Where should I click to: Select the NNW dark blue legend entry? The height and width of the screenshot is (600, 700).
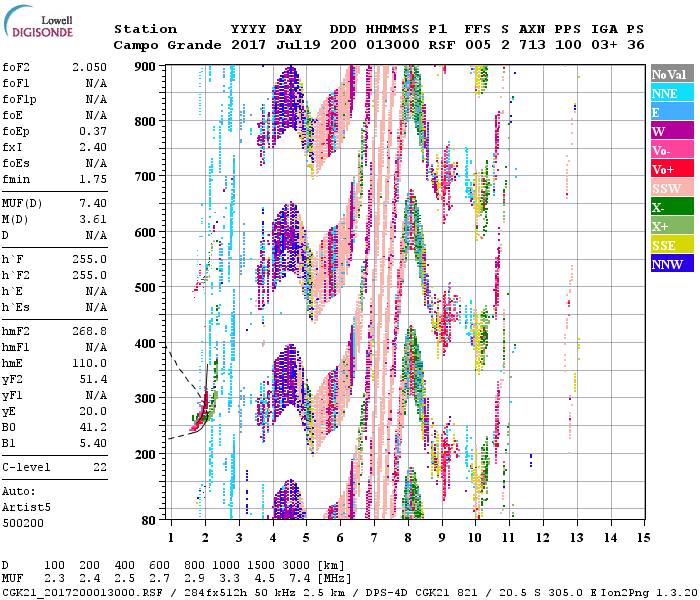tap(672, 265)
